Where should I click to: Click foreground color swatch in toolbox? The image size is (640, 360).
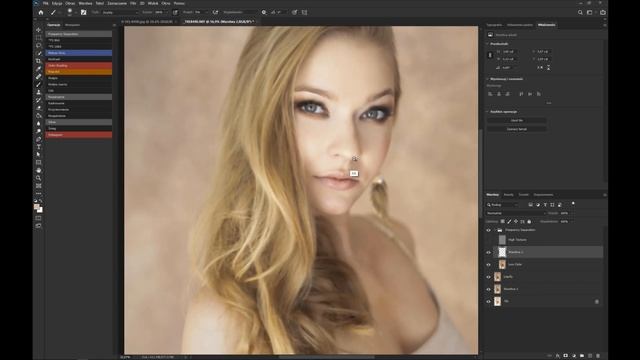click(x=36, y=207)
